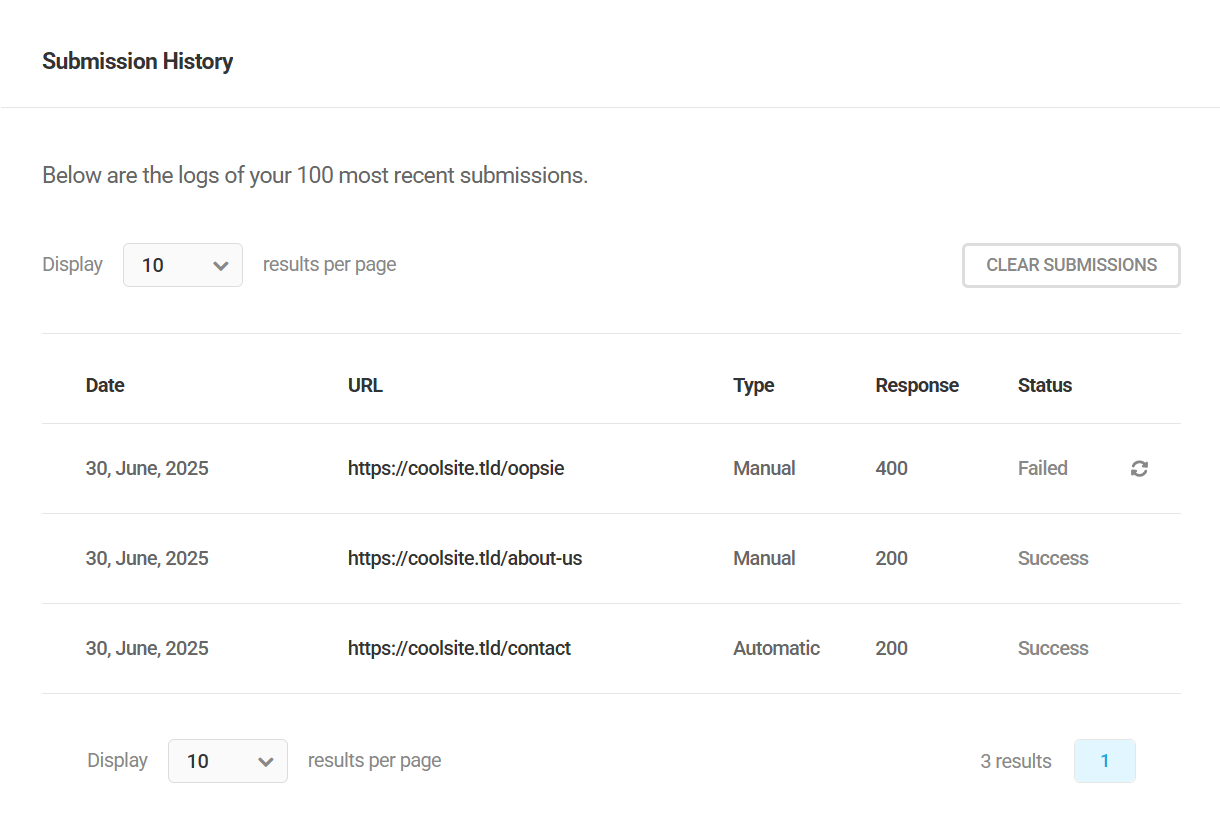The height and width of the screenshot is (836, 1220).
Task: Click the Clear Submissions button
Action: (x=1071, y=265)
